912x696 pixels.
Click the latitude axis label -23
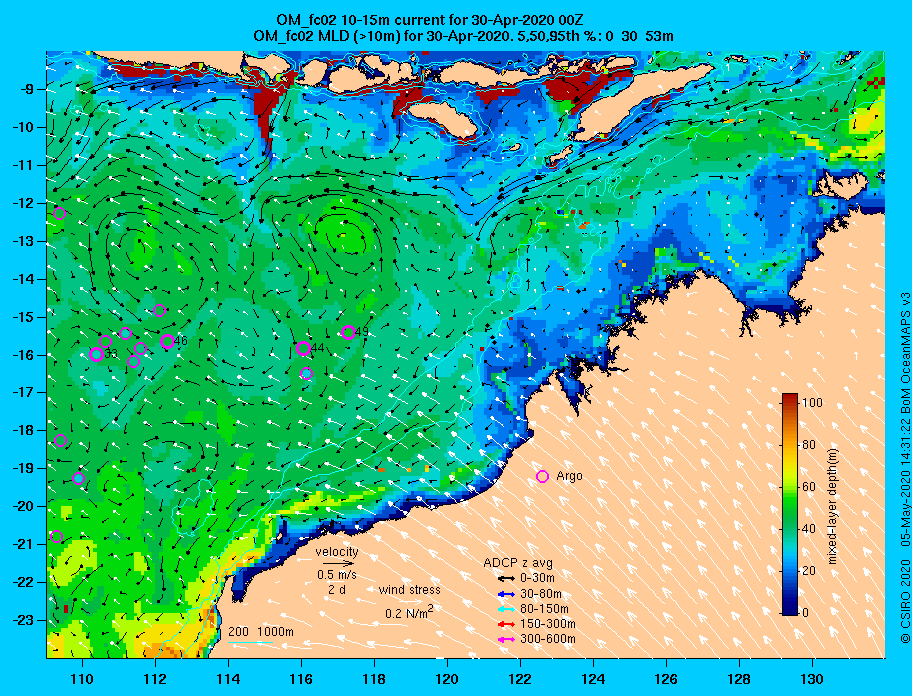click(24, 620)
